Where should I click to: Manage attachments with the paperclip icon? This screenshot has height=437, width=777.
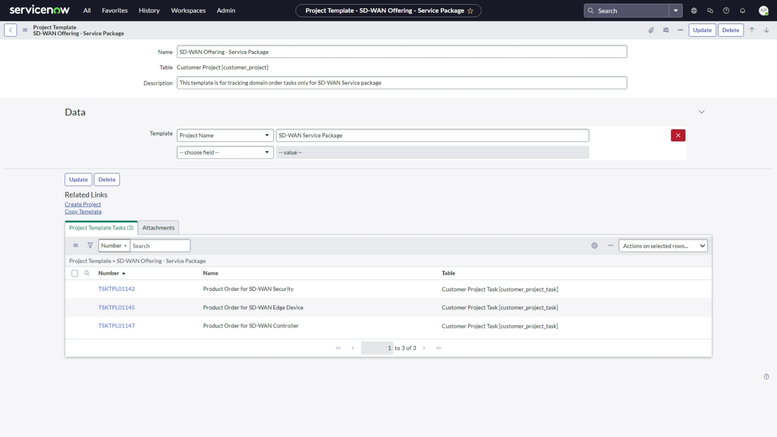point(651,30)
